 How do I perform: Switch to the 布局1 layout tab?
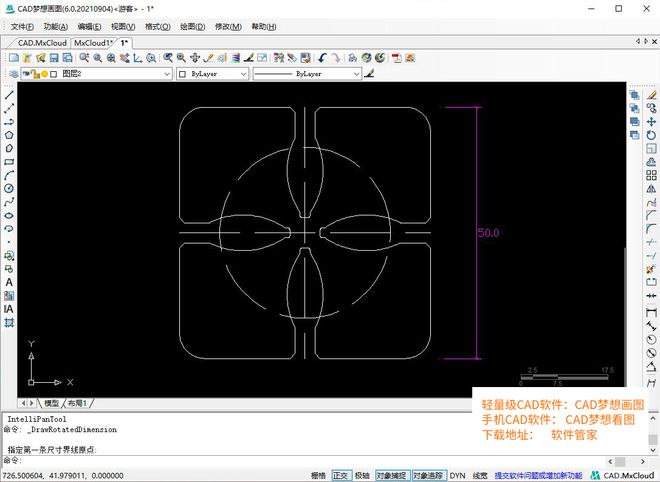click(x=77, y=403)
